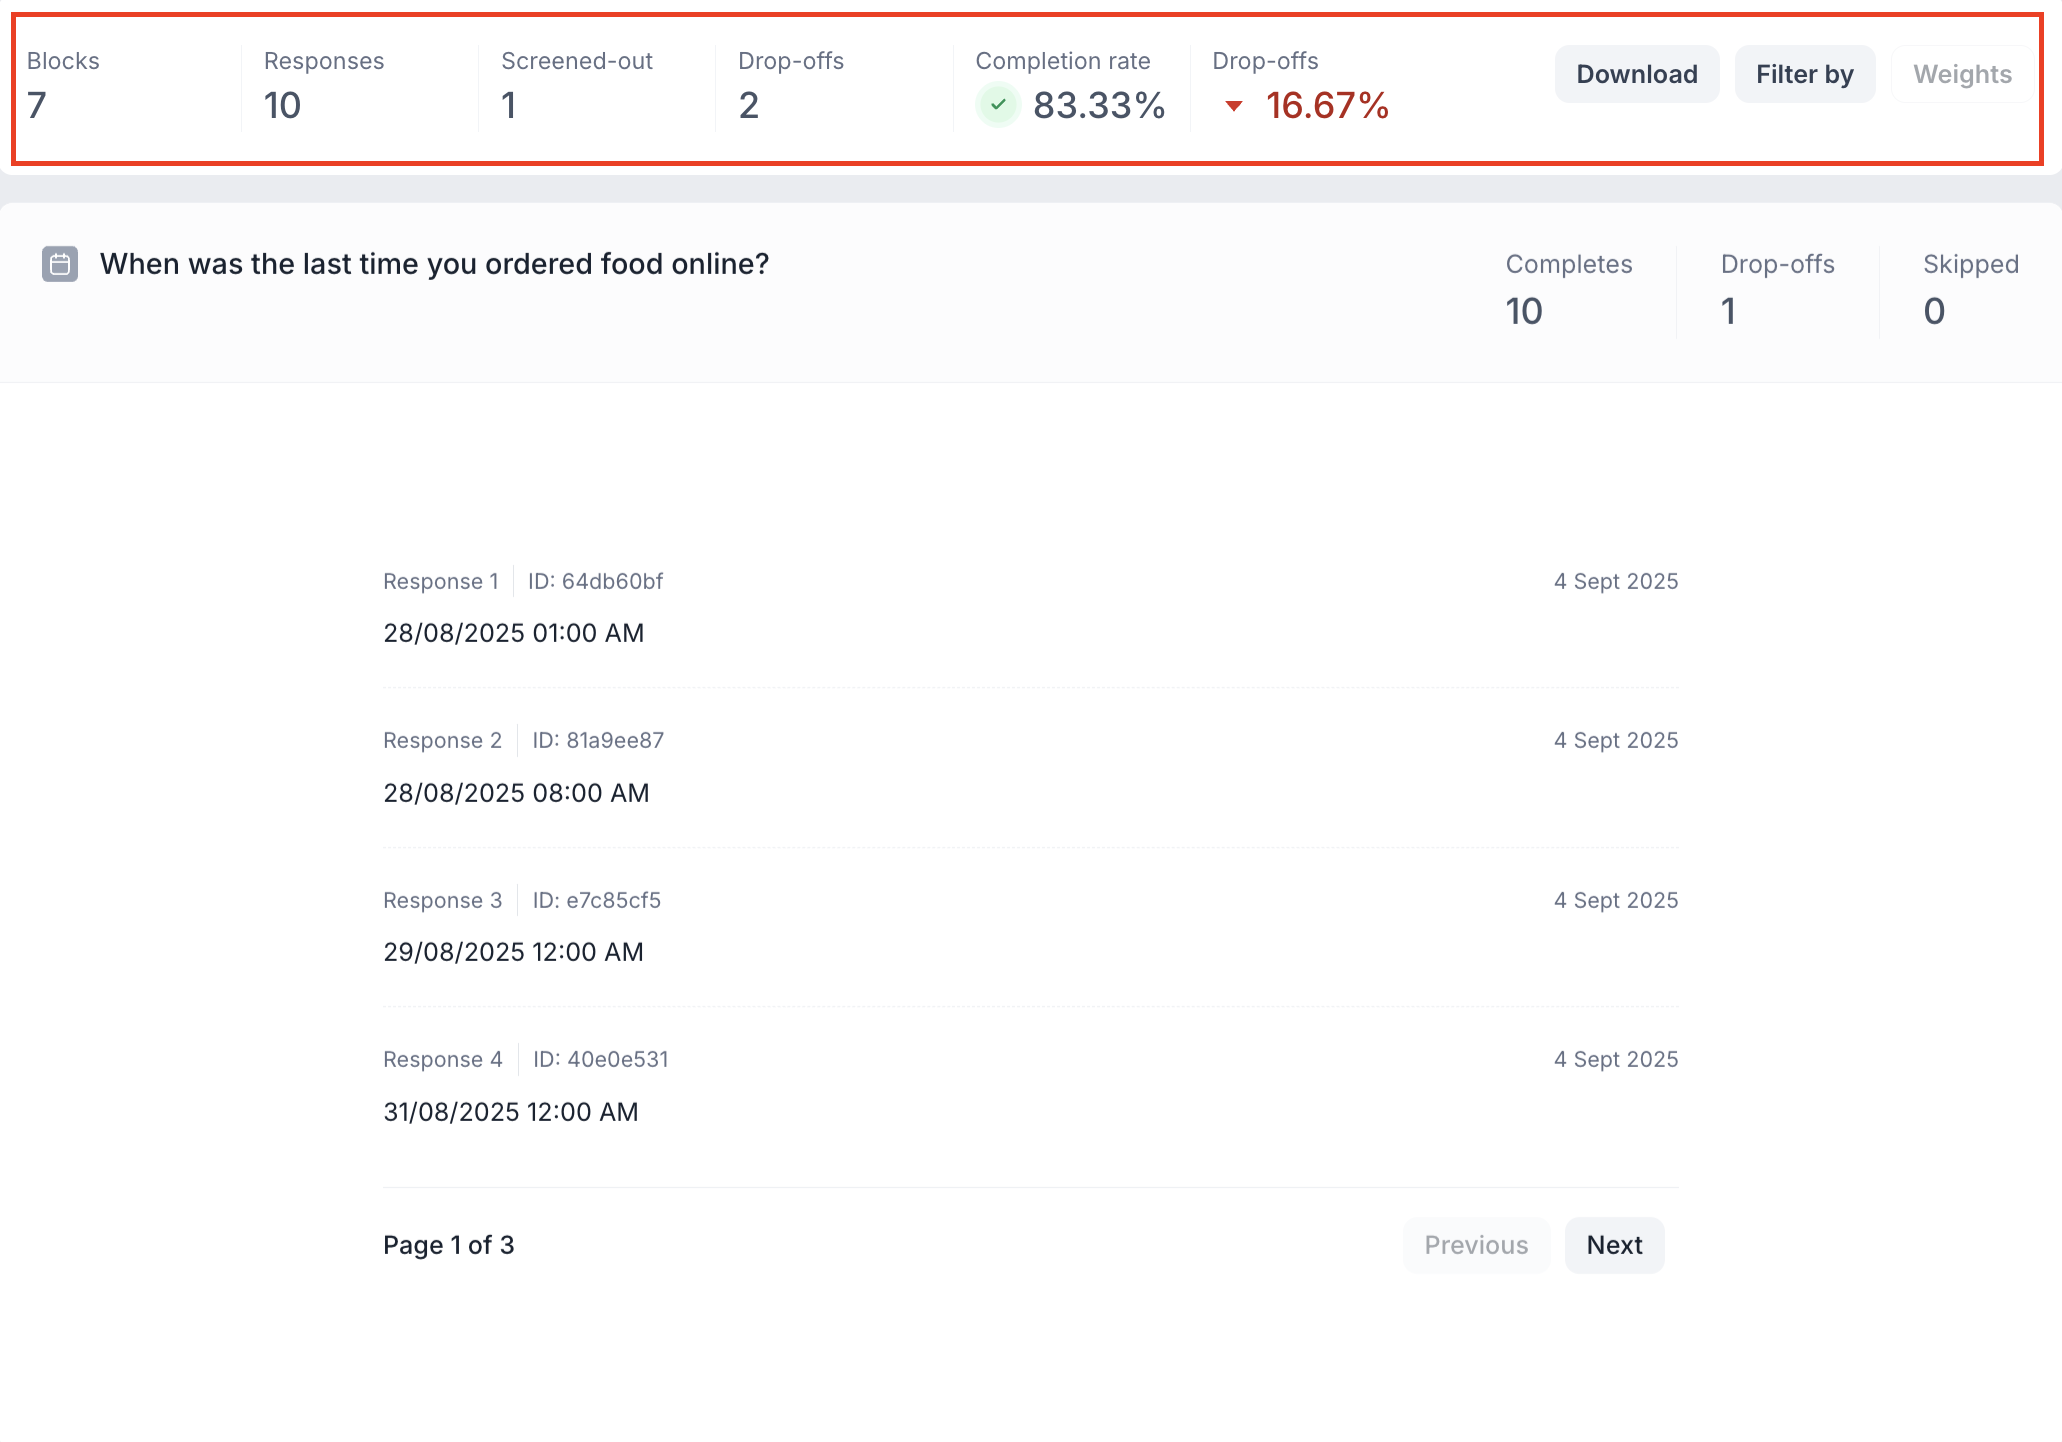Click the Responses count of 10
Screen dimensions: 2062x1442
(x=282, y=105)
